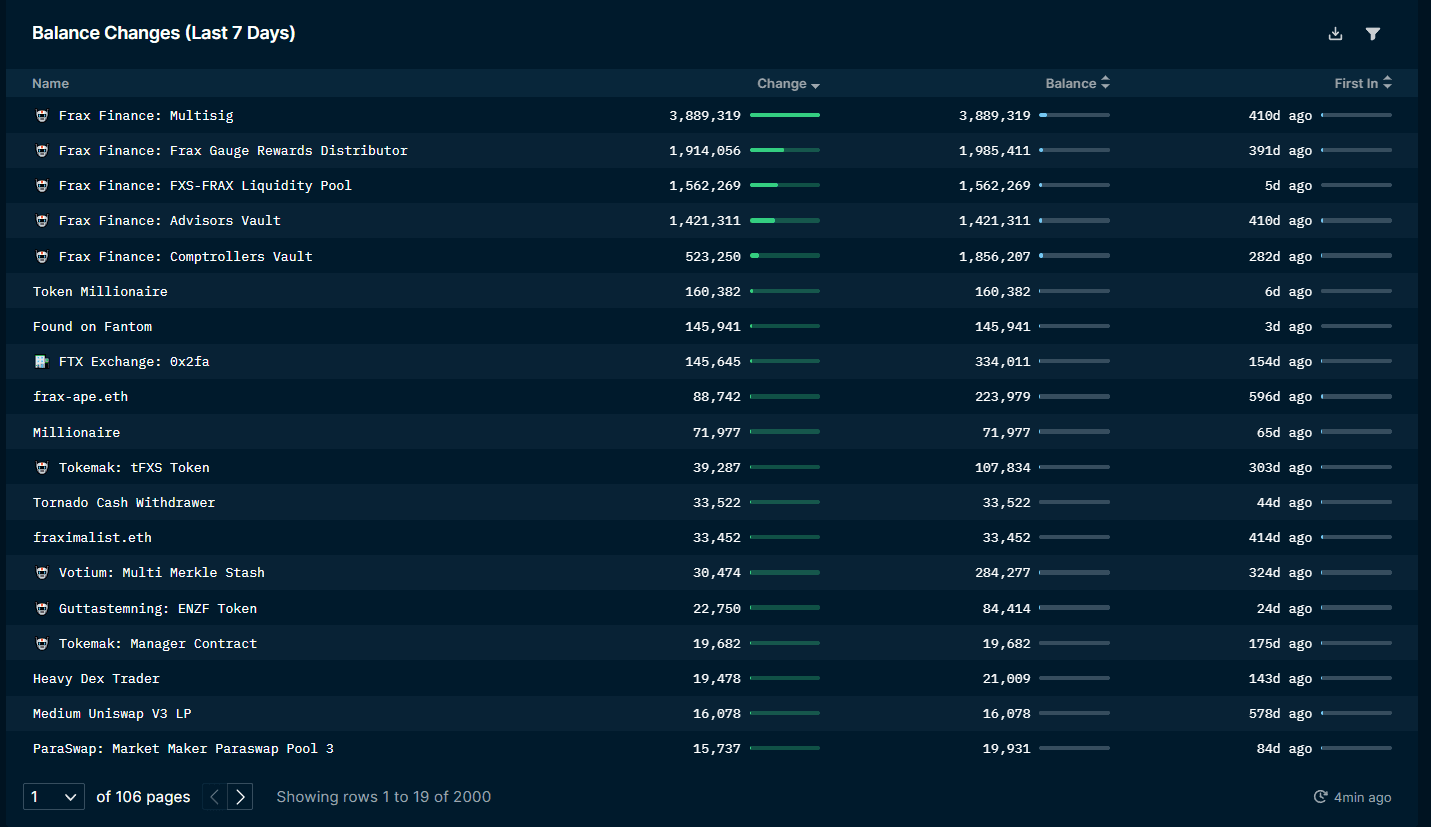Click change value 3,889,319
This screenshot has height=827, width=1431.
[x=705, y=116]
